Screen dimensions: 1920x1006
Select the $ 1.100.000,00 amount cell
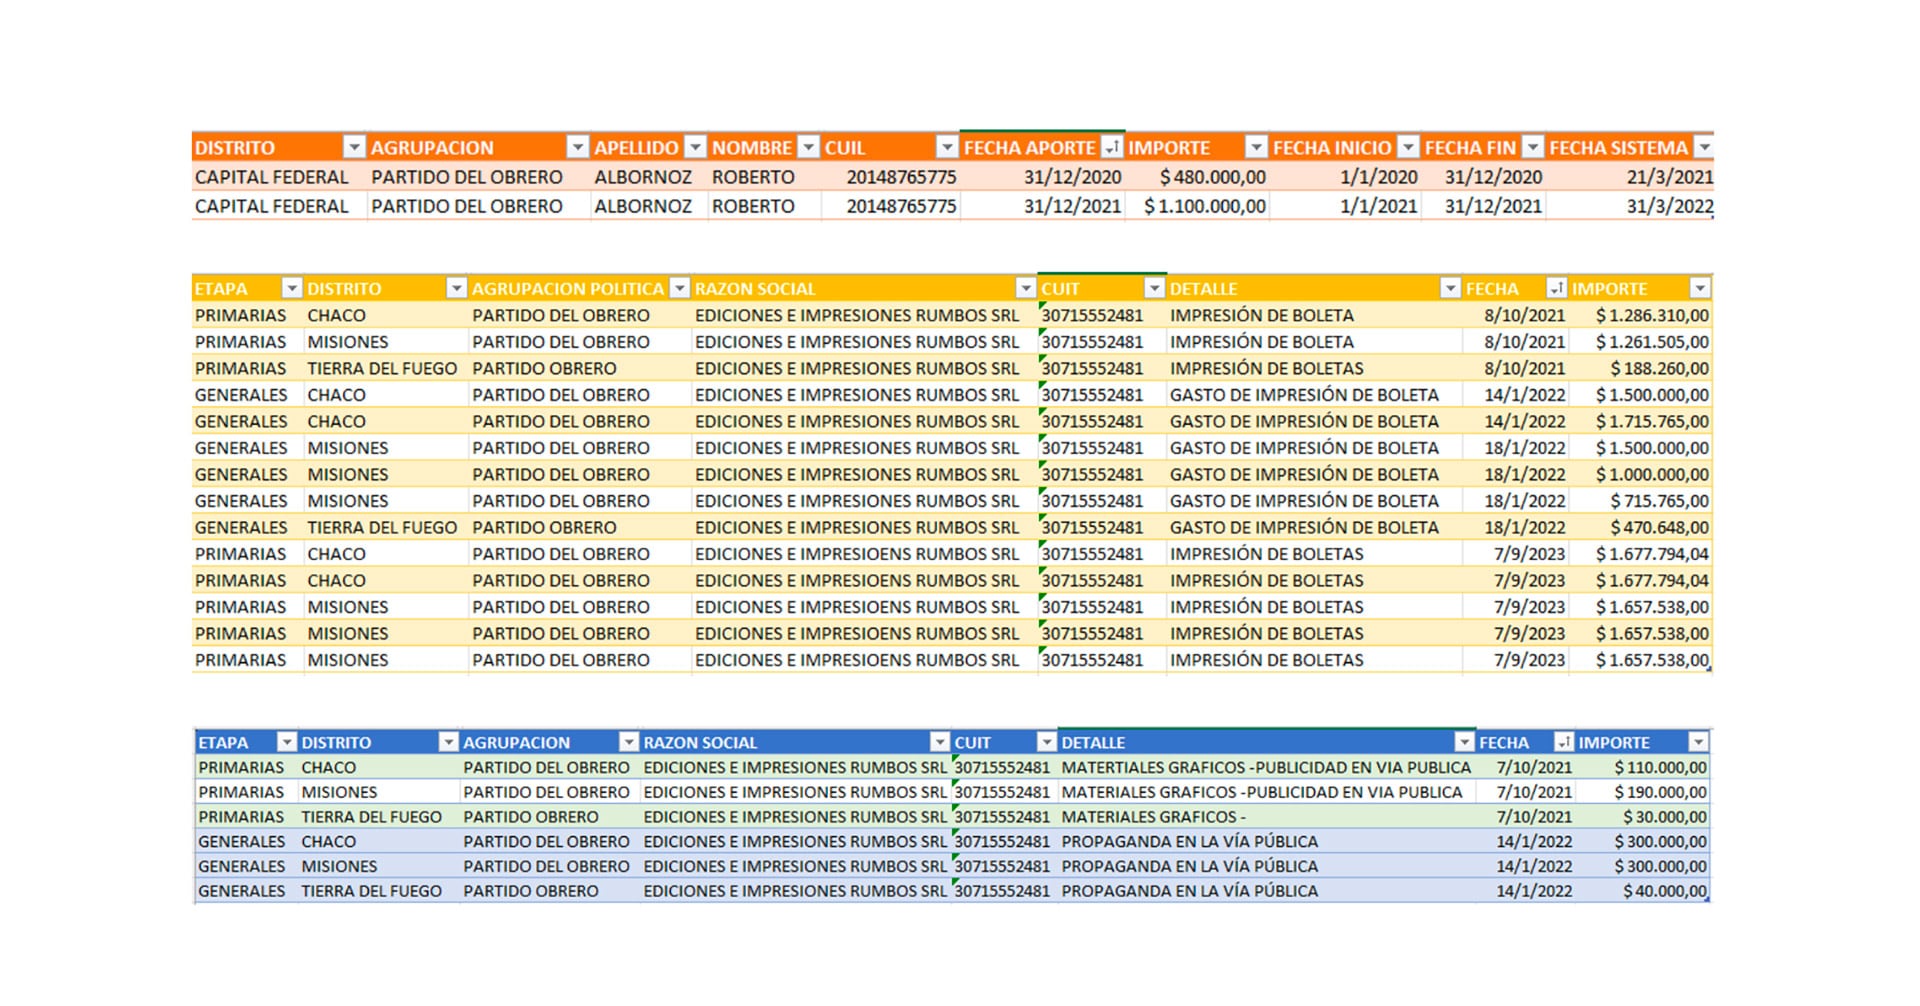pos(1204,206)
